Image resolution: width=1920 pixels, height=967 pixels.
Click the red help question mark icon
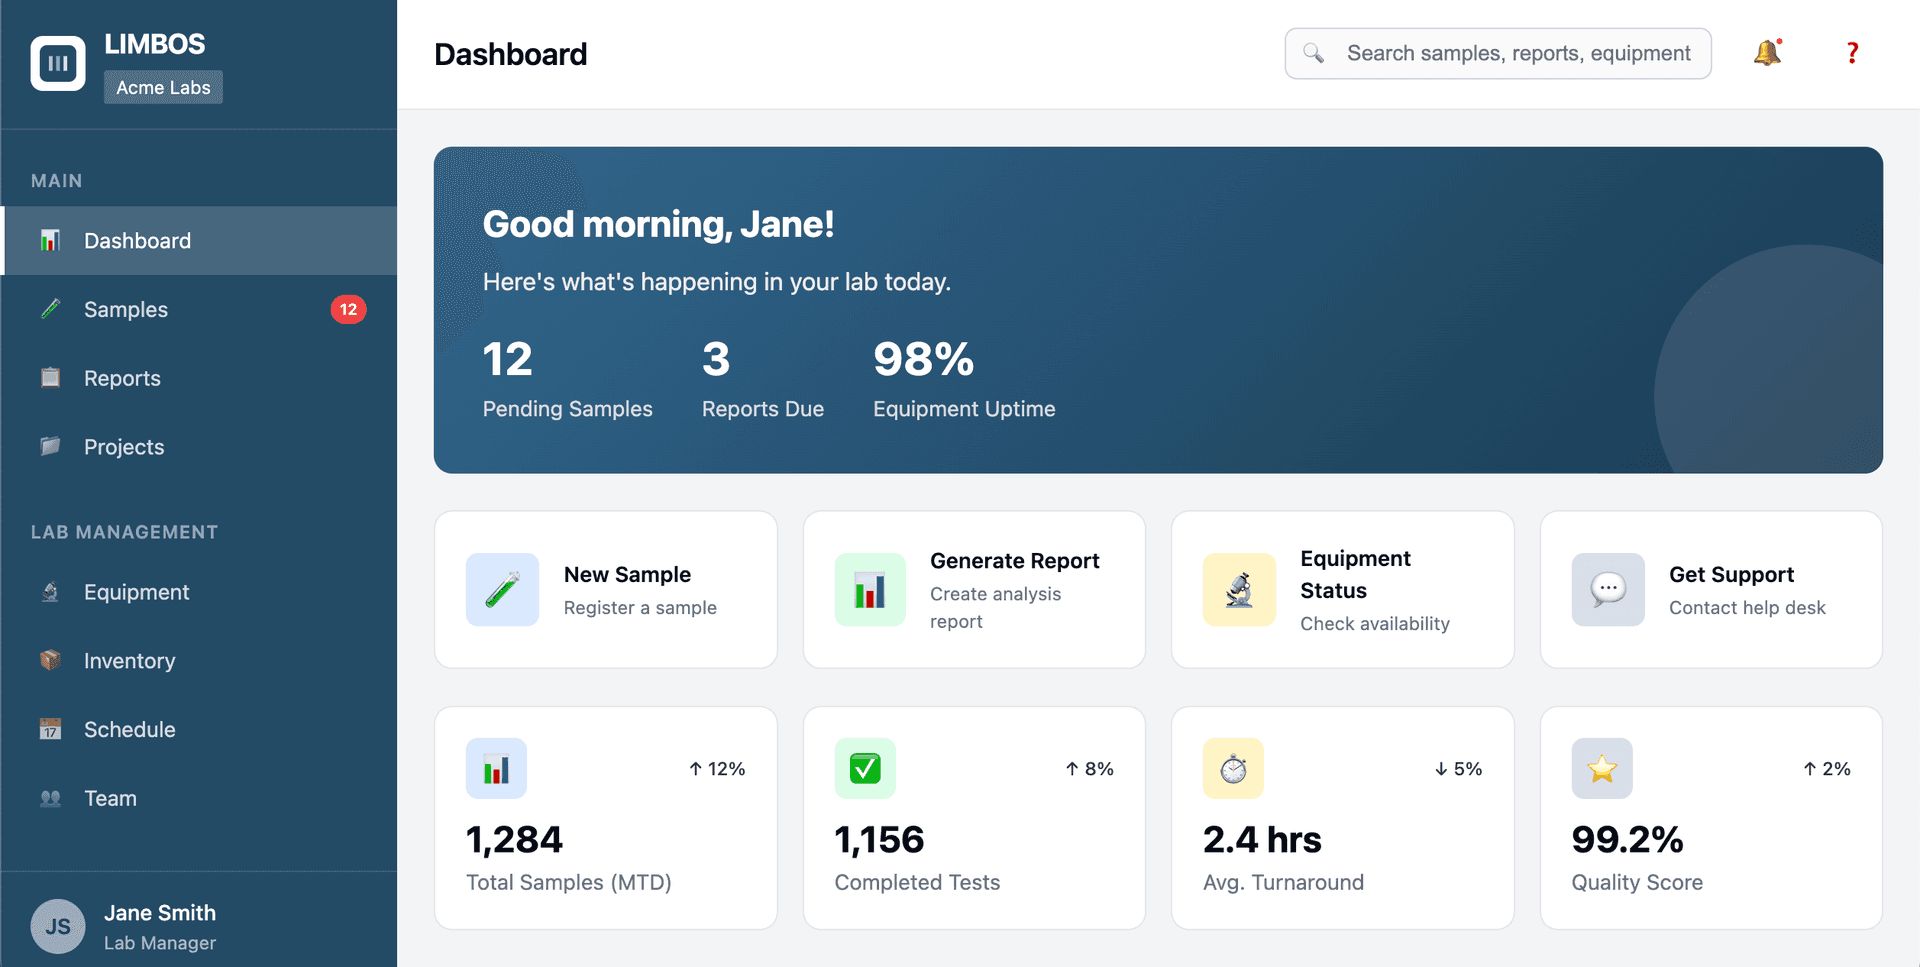point(1853,53)
